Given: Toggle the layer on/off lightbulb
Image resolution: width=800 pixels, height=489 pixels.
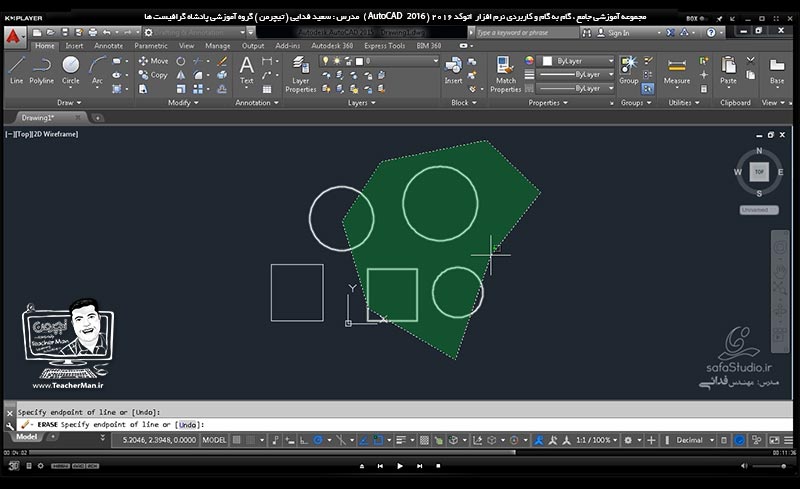Looking at the screenshot, I should click(326, 61).
